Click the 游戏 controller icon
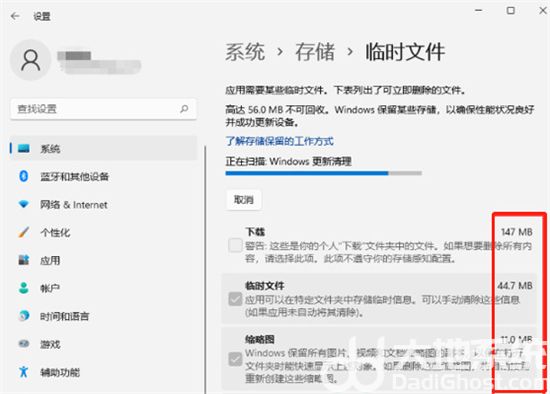Screen dimensions: 550x394 coord(24,344)
